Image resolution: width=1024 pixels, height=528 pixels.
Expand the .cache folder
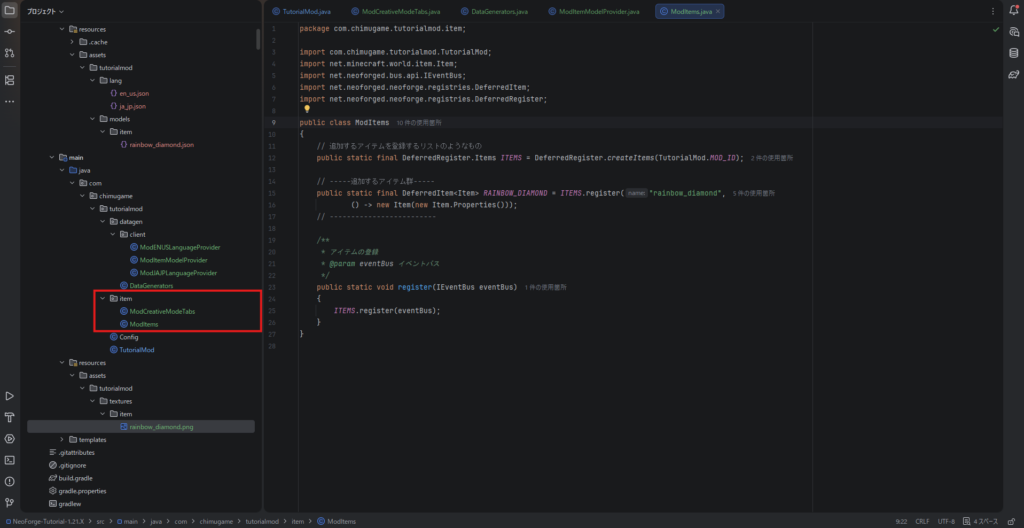tap(73, 42)
